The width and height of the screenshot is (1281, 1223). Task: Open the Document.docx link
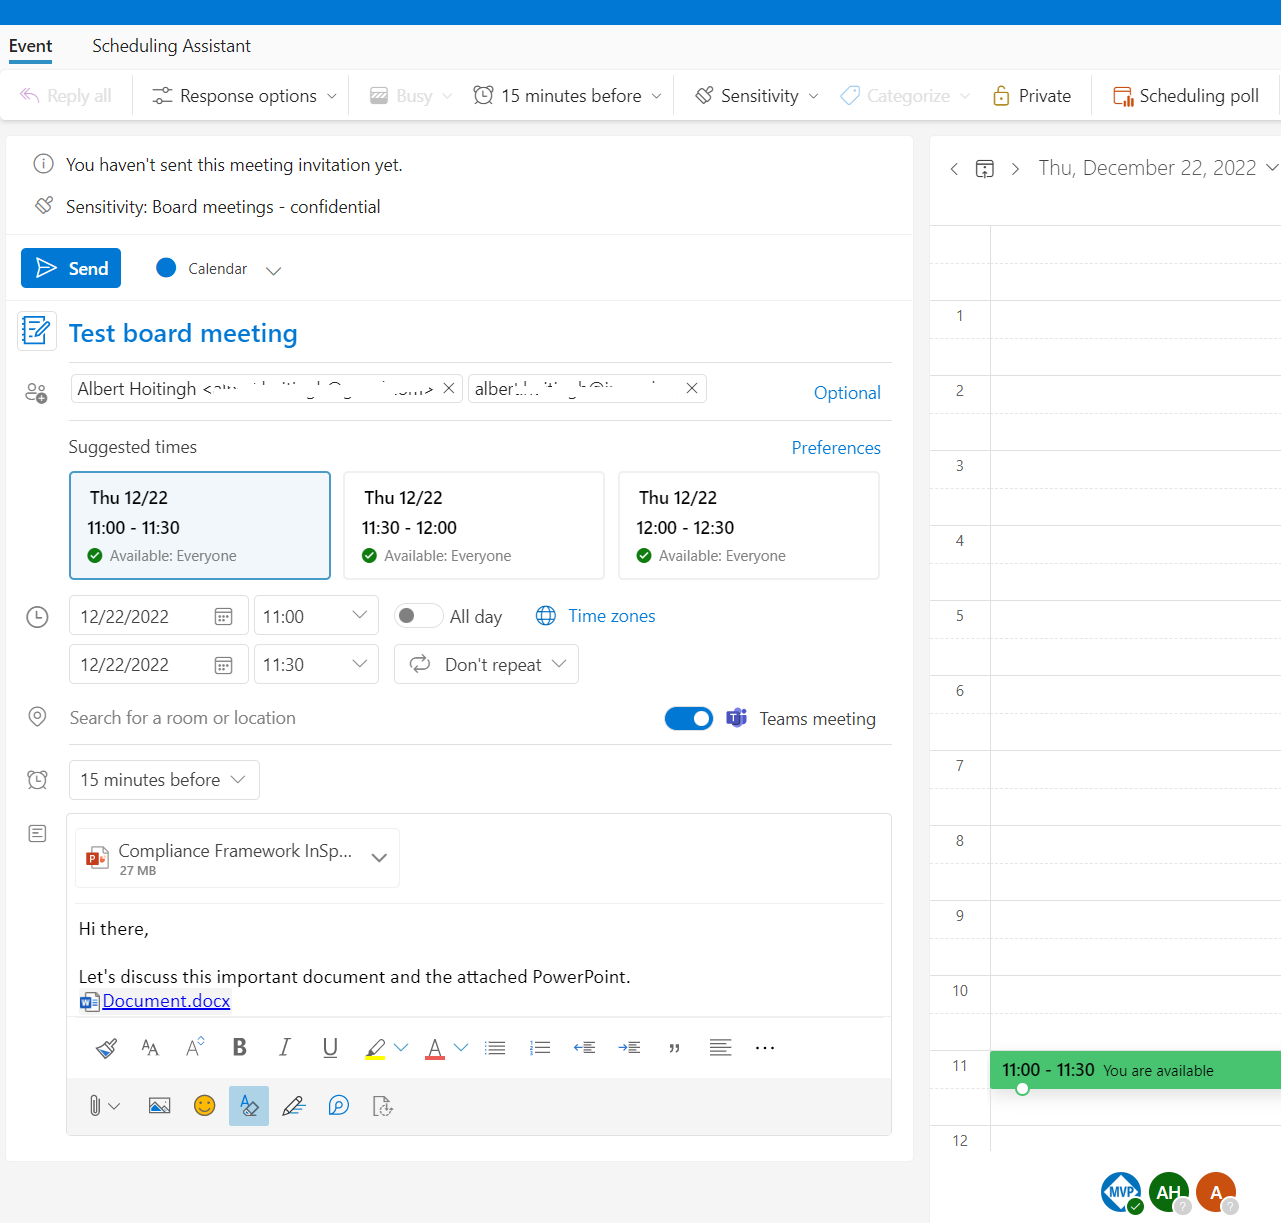click(166, 1001)
